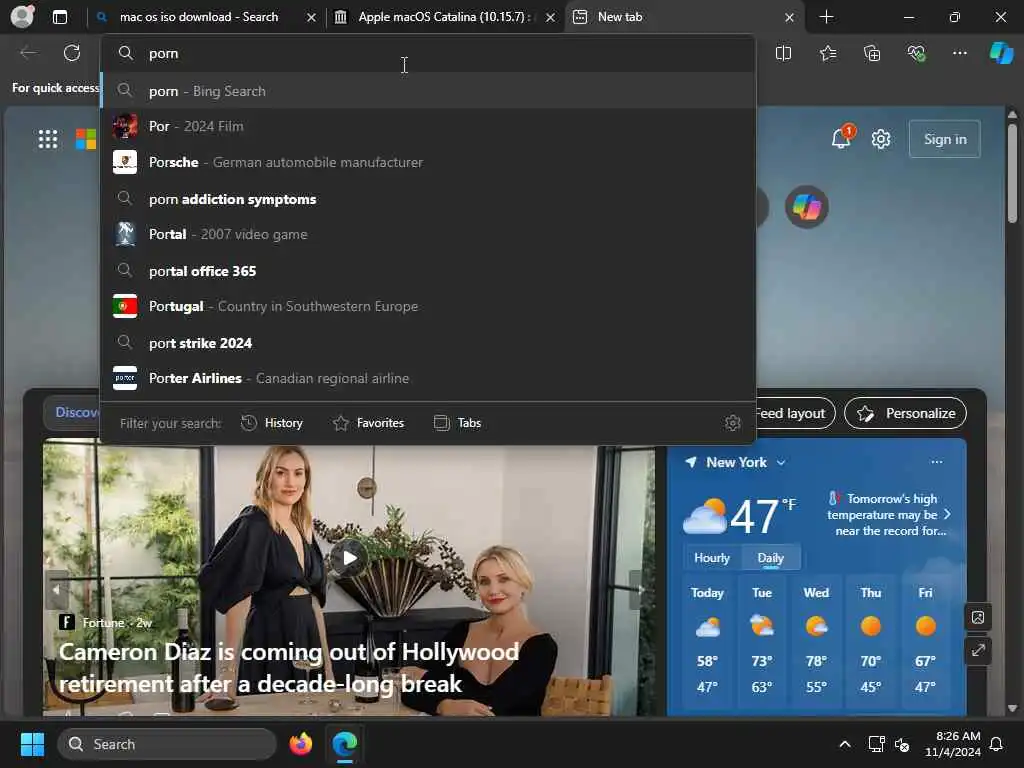Expand tomorrow's high temperature alert chevron

pyautogui.click(x=947, y=515)
